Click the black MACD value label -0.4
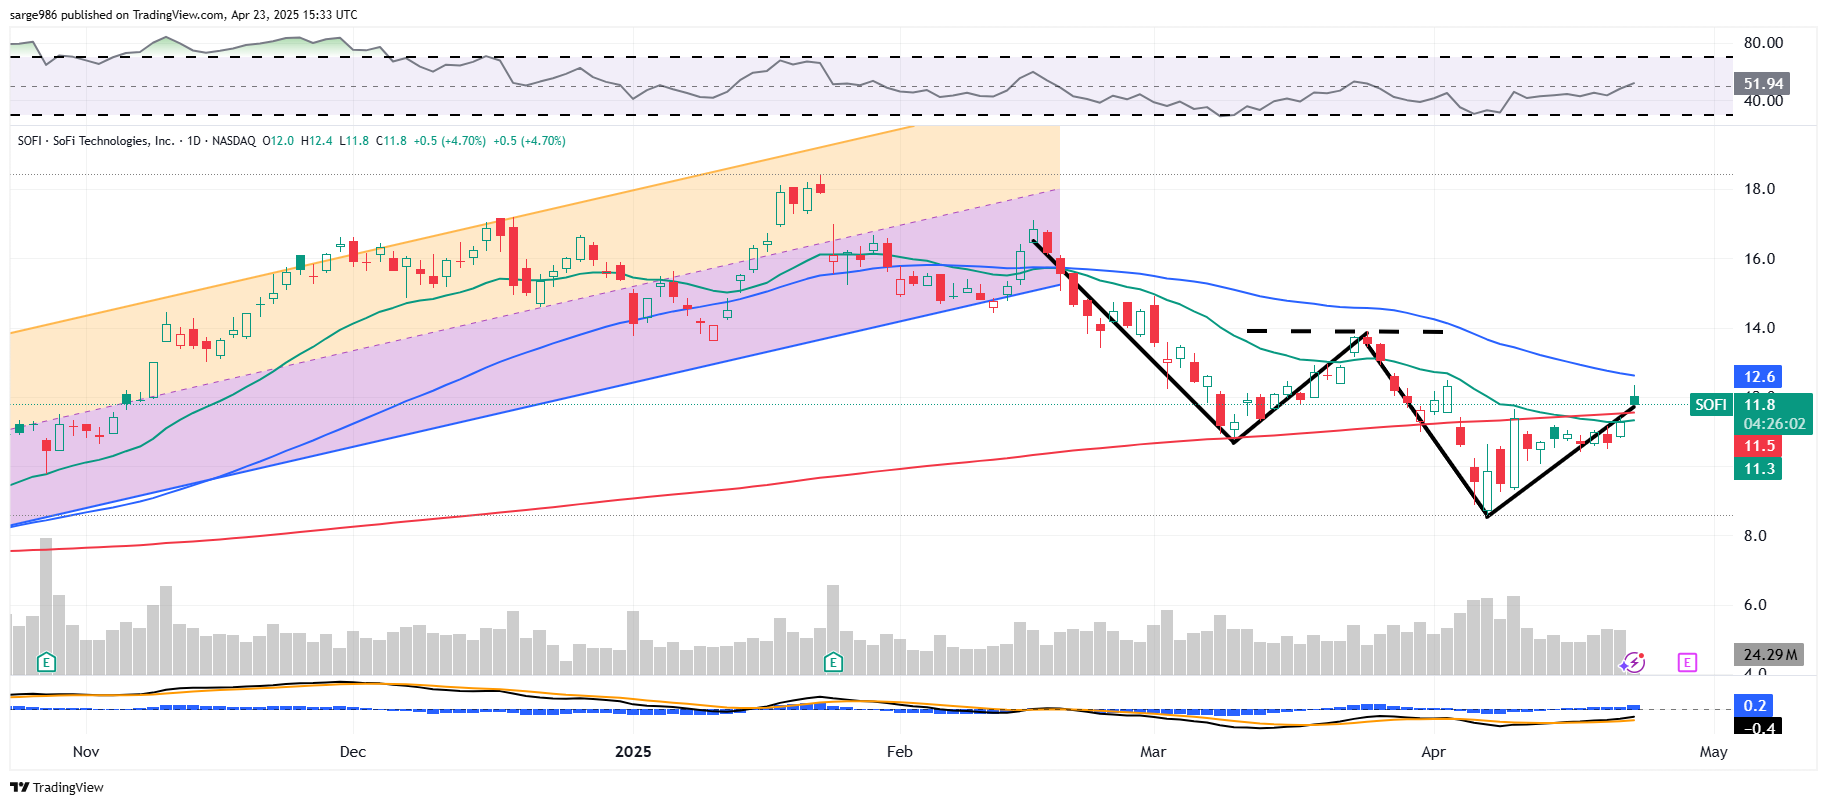Viewport: 1827px width, 805px height. (x=1759, y=727)
